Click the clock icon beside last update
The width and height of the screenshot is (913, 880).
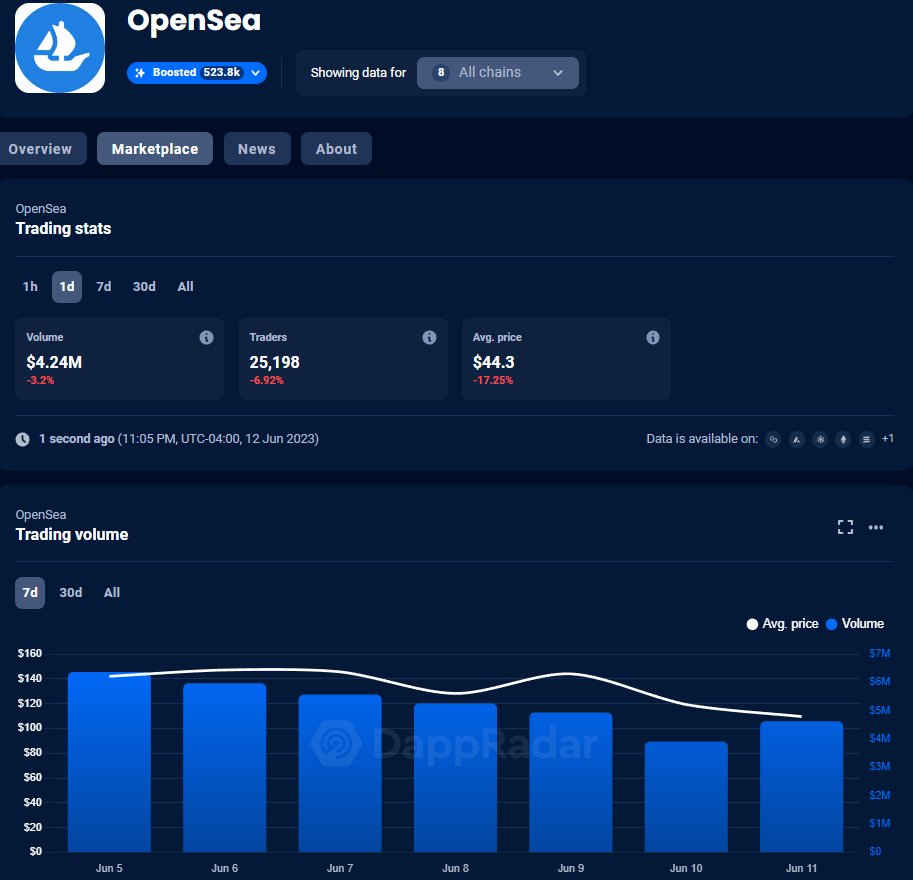coord(22,439)
